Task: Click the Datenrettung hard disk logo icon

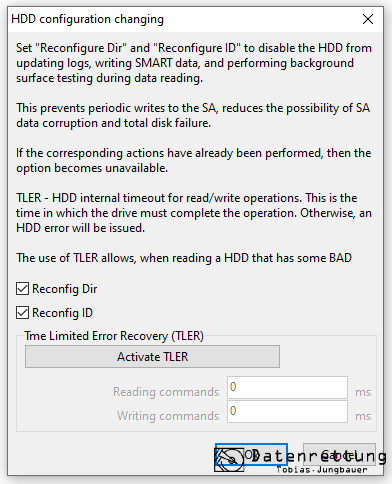Action: (x=229, y=460)
